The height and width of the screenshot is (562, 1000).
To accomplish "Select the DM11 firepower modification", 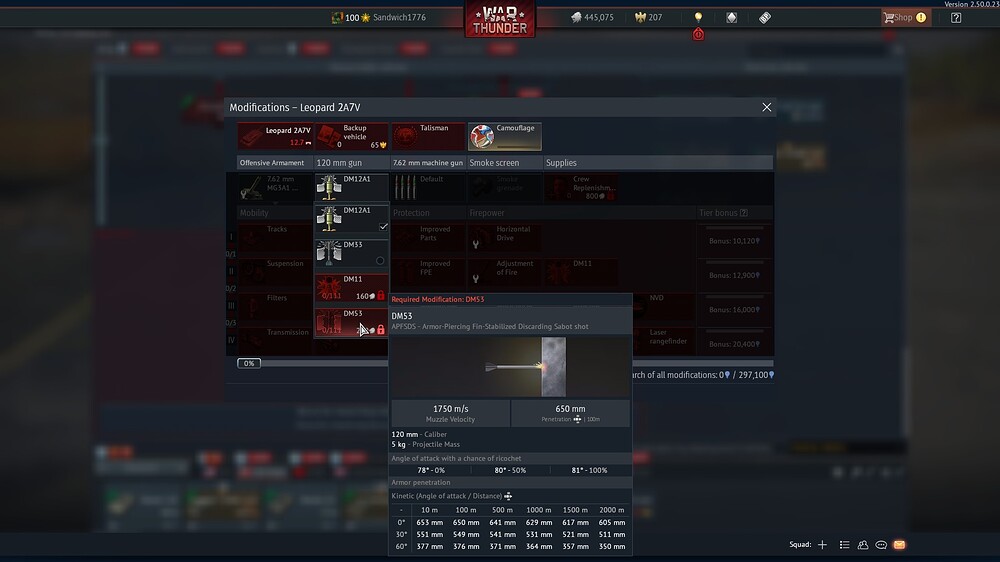I will tap(581, 272).
